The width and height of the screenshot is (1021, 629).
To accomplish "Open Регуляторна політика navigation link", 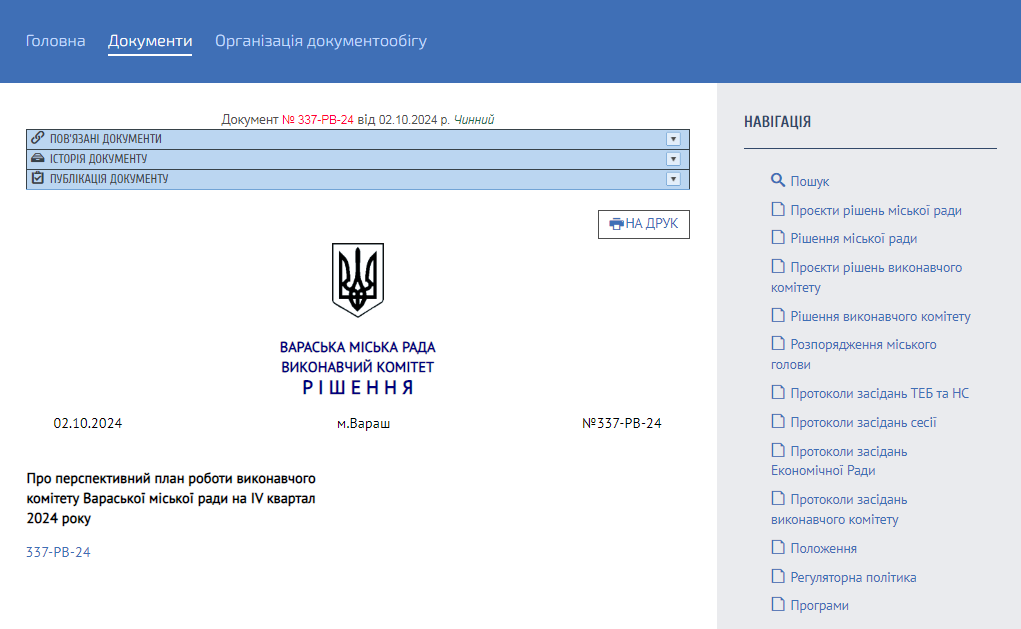I will pos(853,578).
